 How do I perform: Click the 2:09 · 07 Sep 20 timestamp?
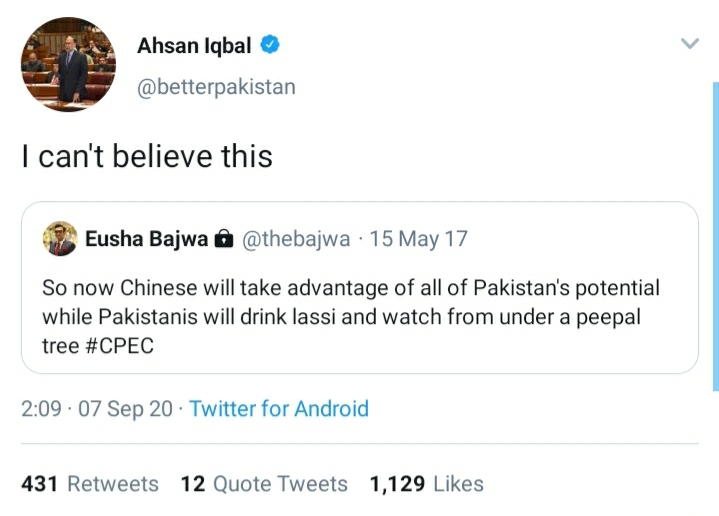point(96,409)
